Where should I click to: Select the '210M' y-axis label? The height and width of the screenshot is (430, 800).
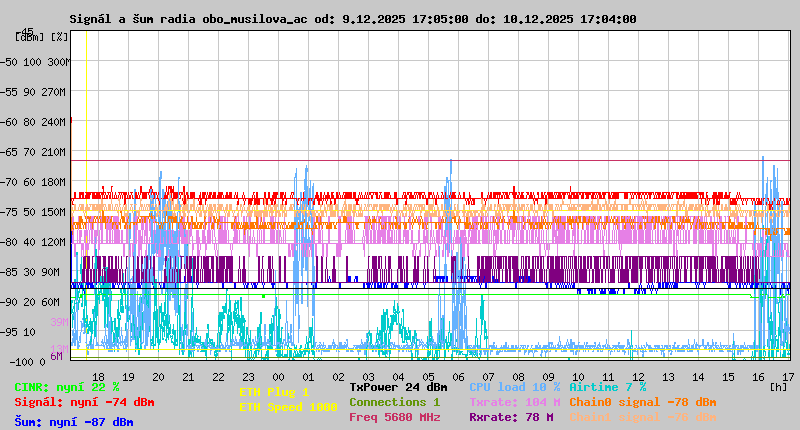coord(53,153)
